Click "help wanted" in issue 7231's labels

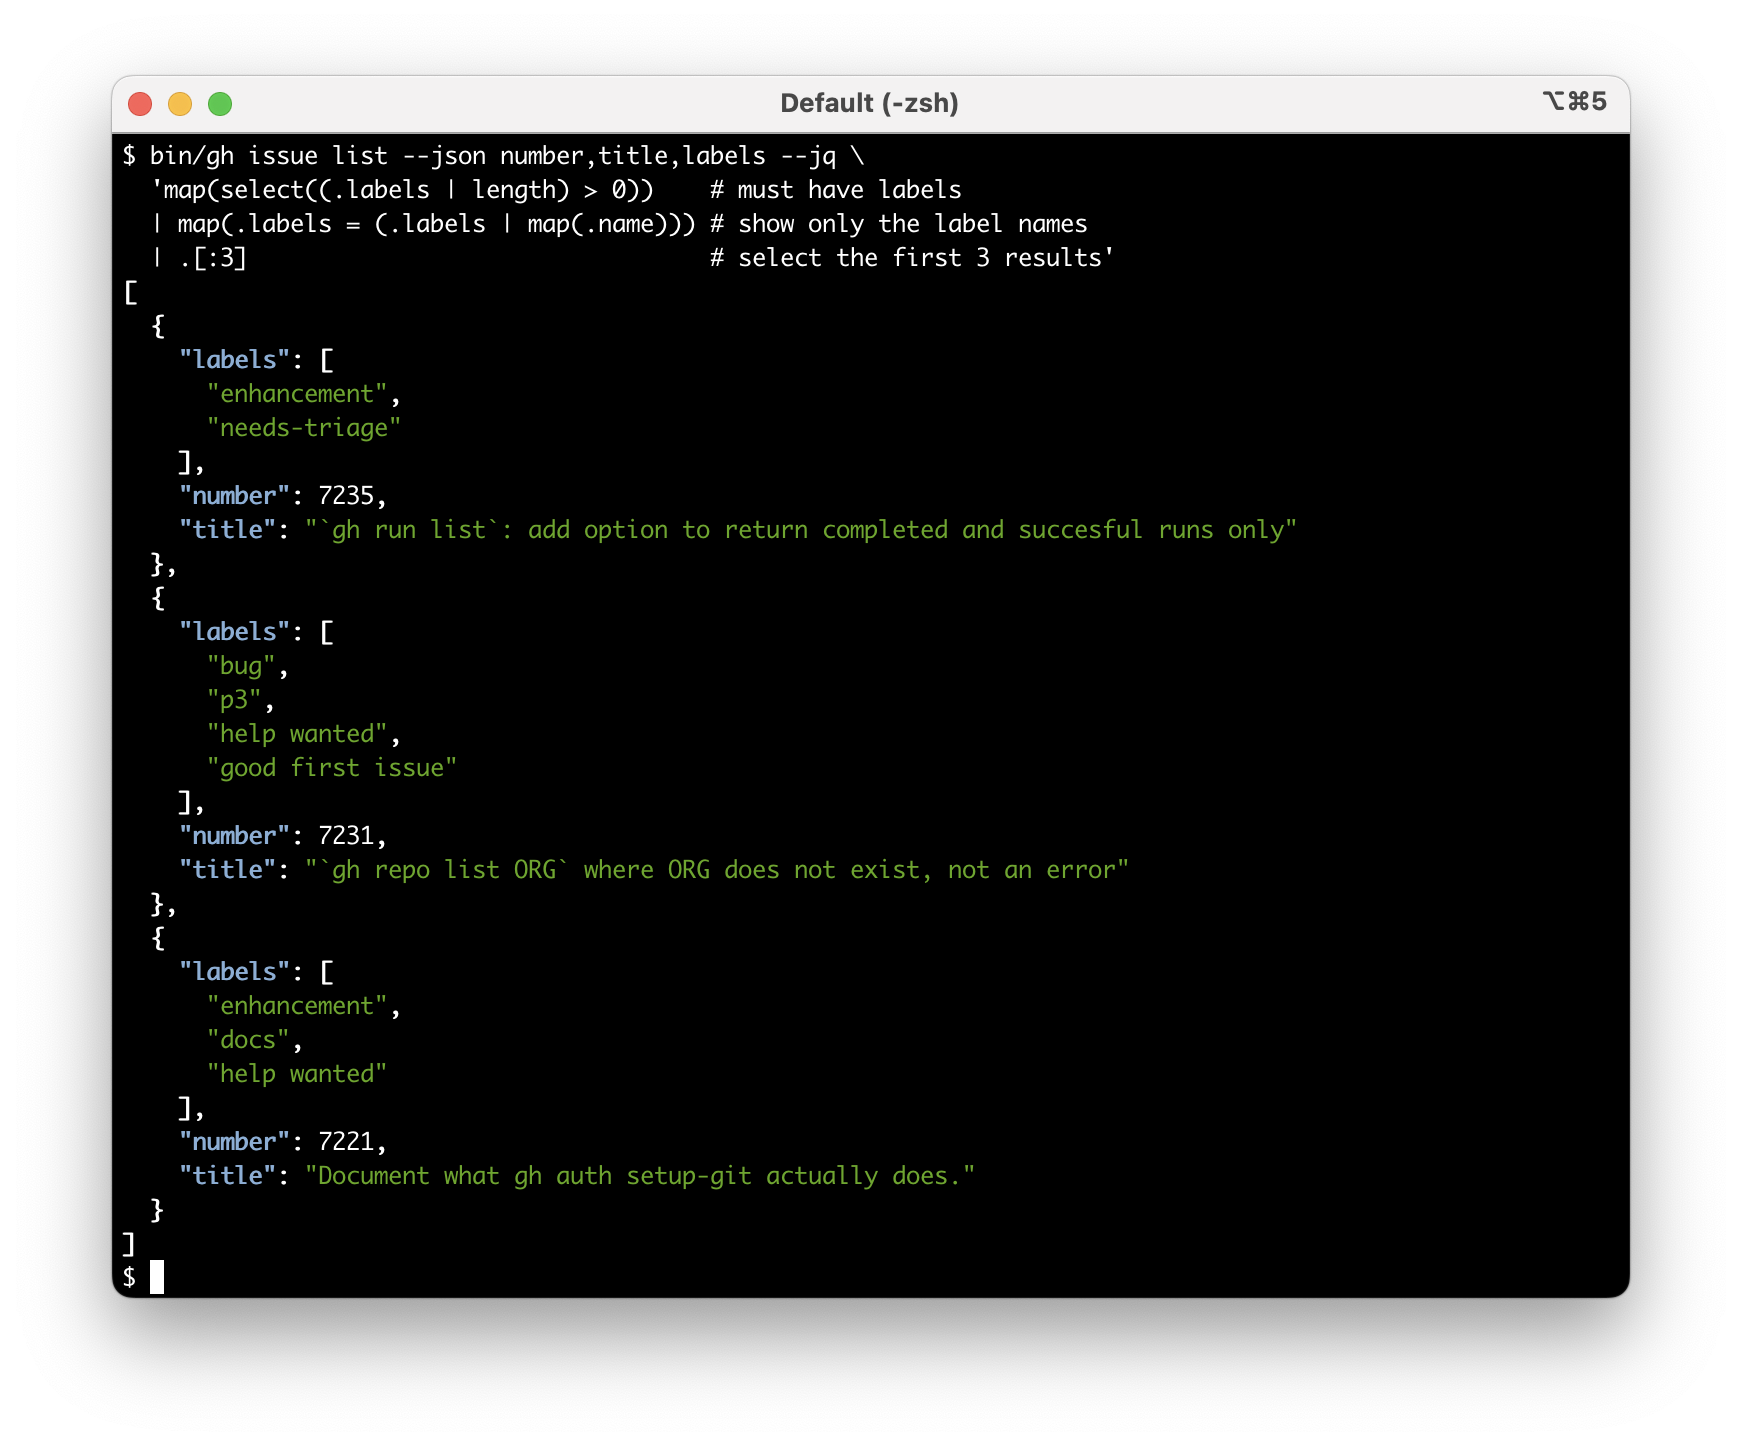[x=297, y=734]
